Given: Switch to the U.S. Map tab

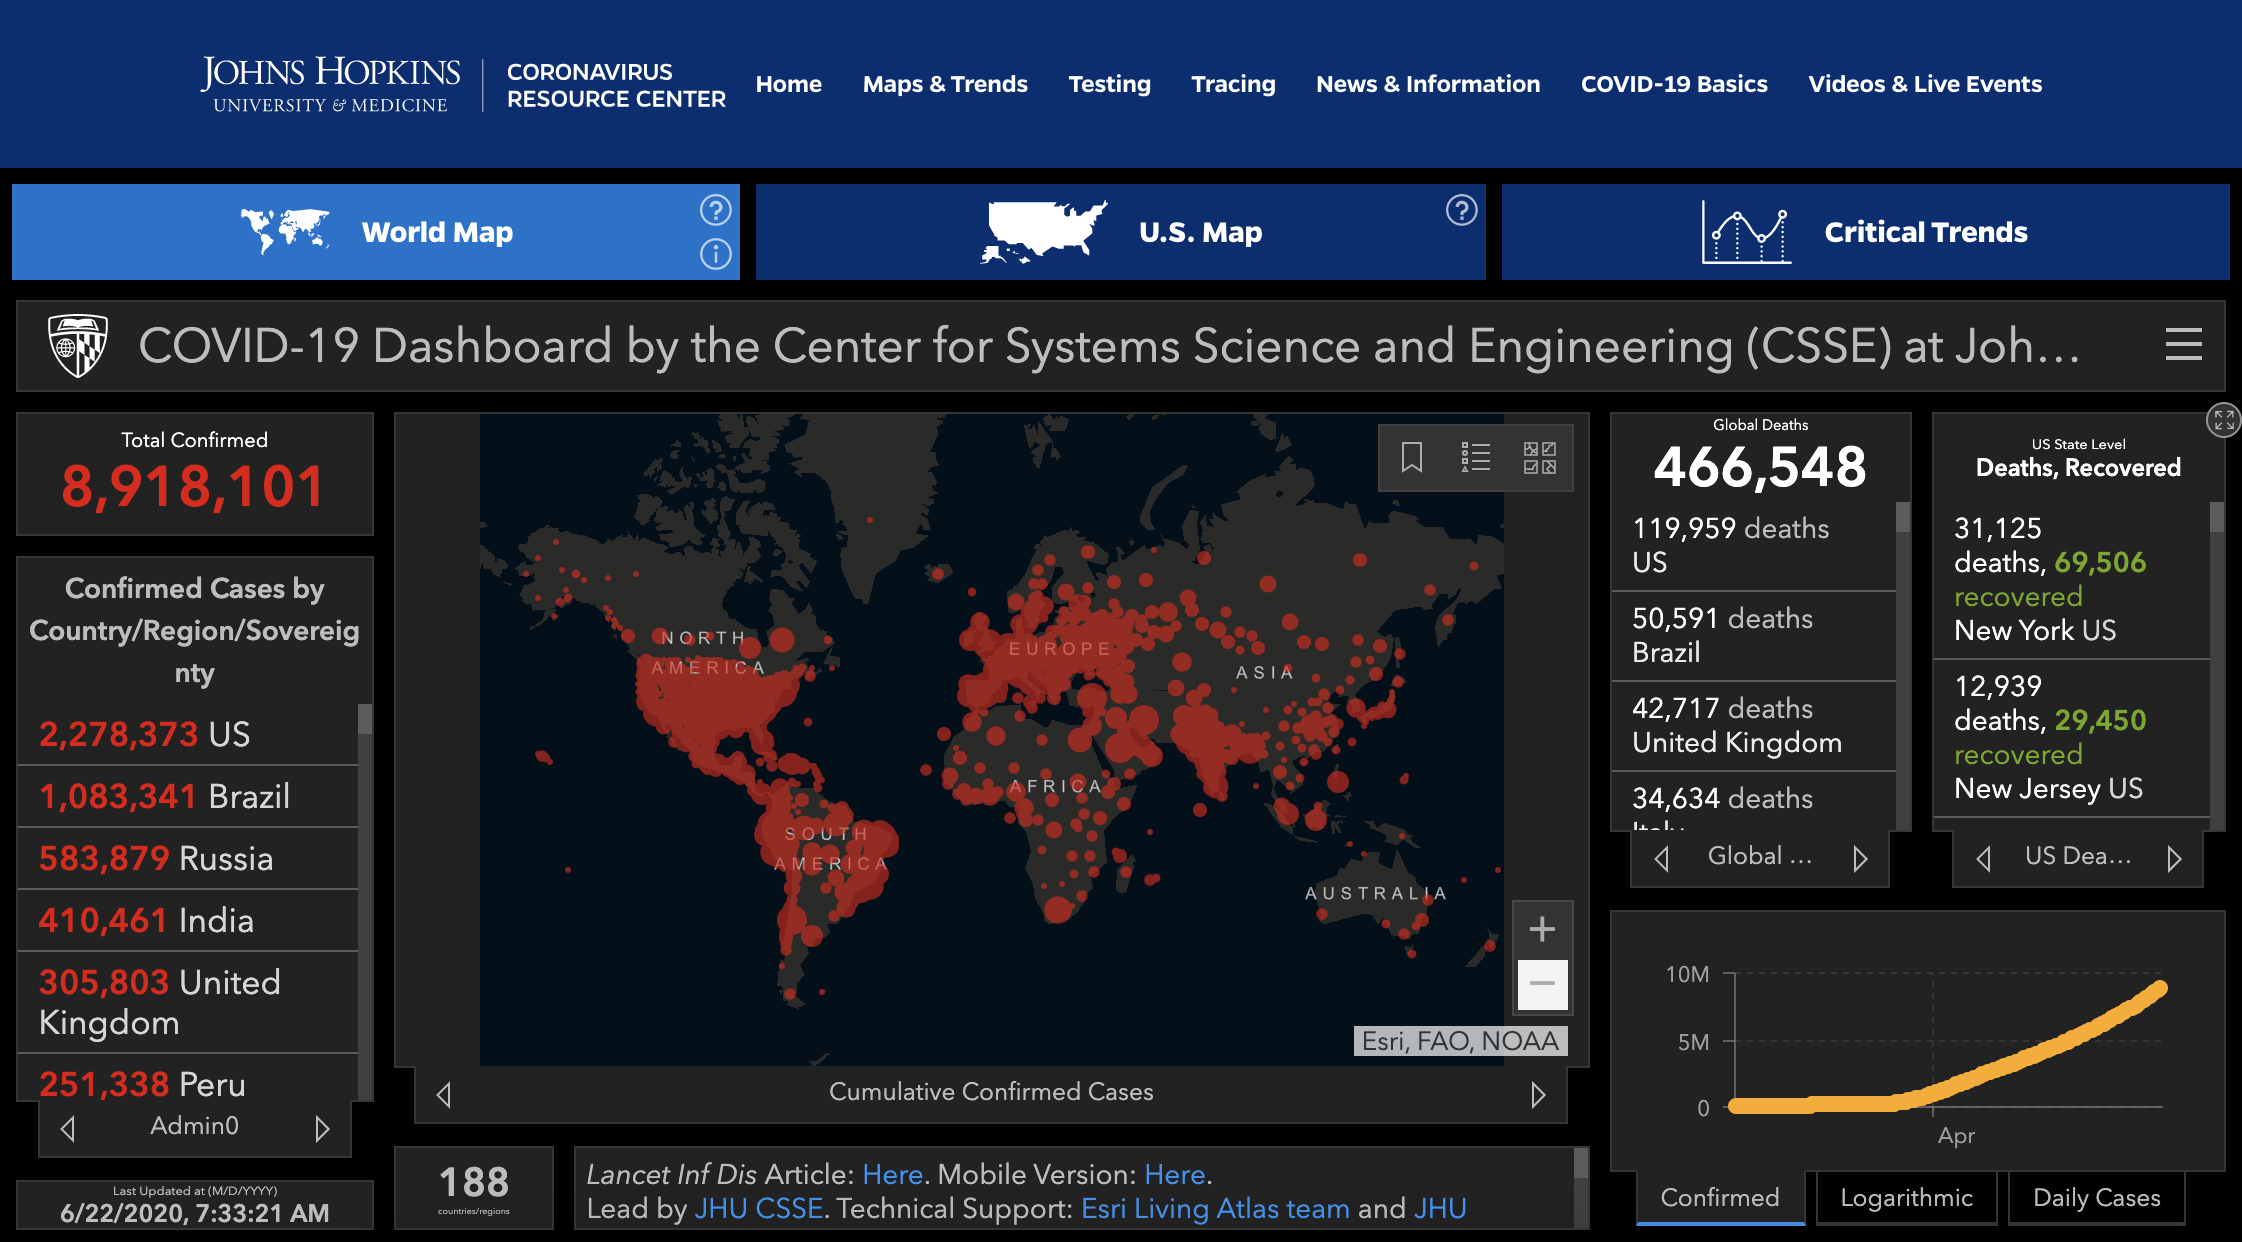Looking at the screenshot, I should pyautogui.click(x=1120, y=232).
